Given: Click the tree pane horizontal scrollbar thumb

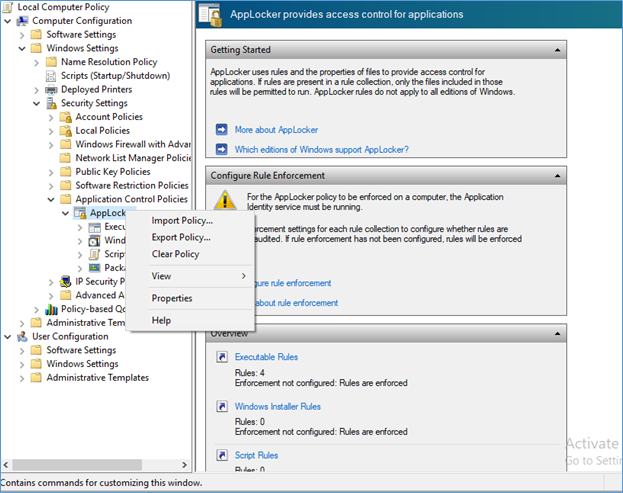Looking at the screenshot, I should tap(77, 464).
